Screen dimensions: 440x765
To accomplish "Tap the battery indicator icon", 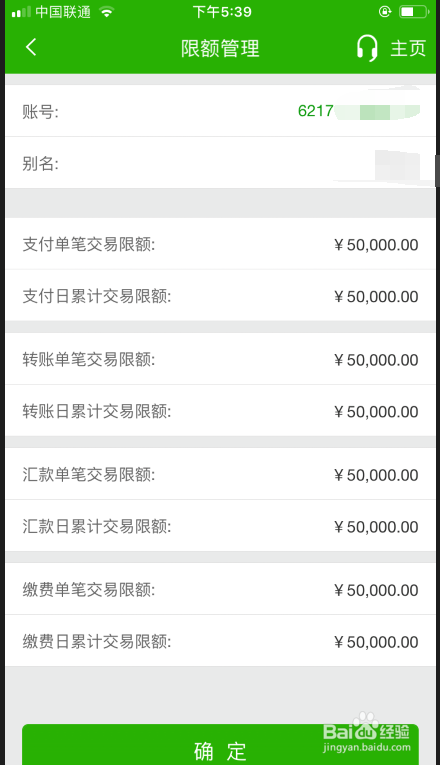I will click(x=414, y=11).
